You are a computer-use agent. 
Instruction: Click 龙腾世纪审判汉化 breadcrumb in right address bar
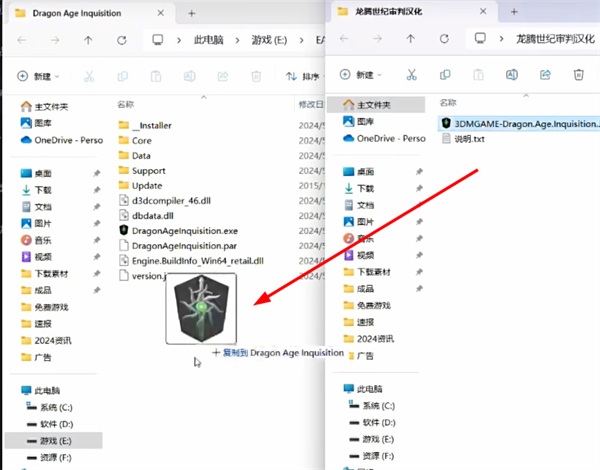click(555, 39)
